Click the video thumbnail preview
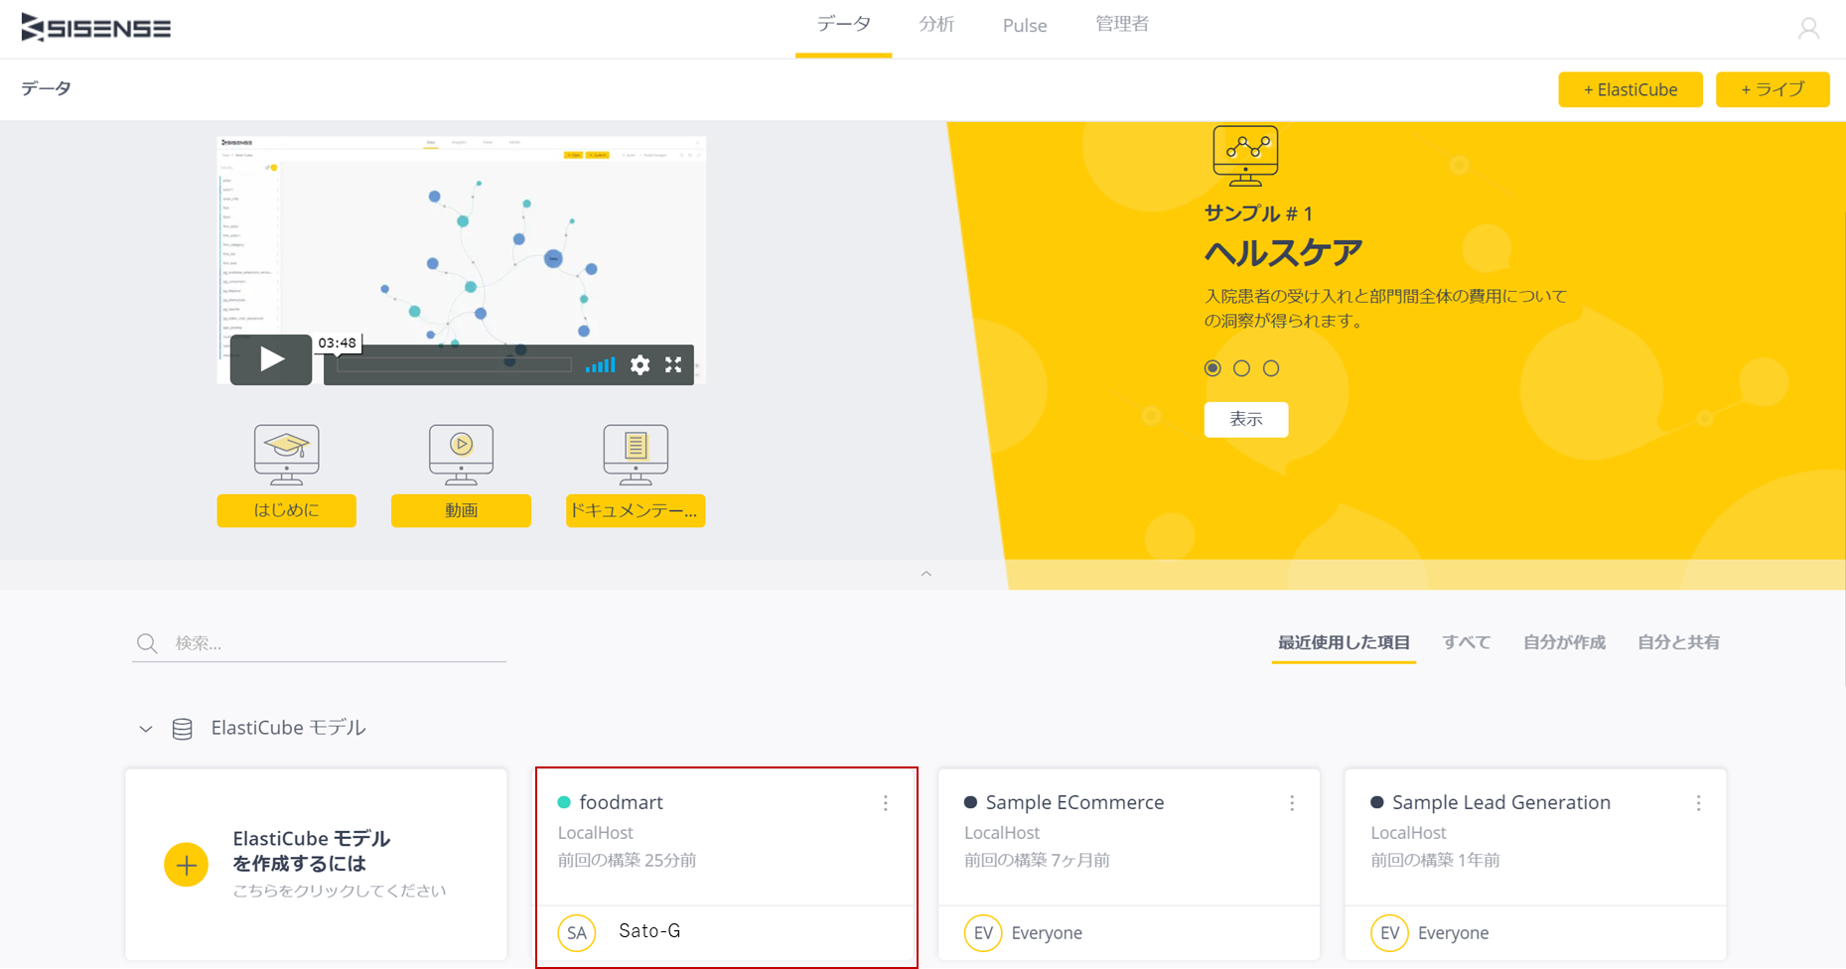The width and height of the screenshot is (1846, 969). (x=461, y=260)
